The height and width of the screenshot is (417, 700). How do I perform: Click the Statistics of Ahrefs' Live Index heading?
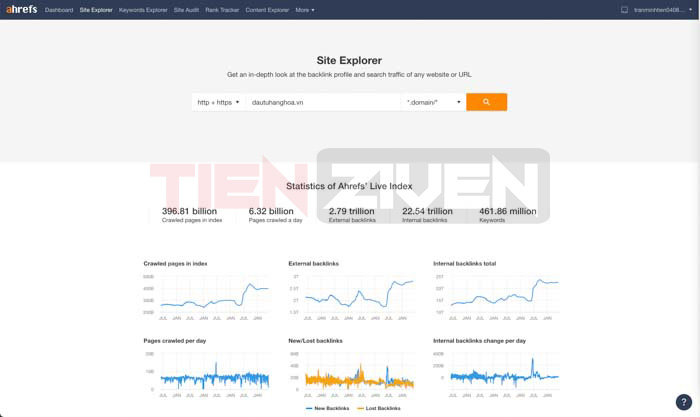coord(349,186)
